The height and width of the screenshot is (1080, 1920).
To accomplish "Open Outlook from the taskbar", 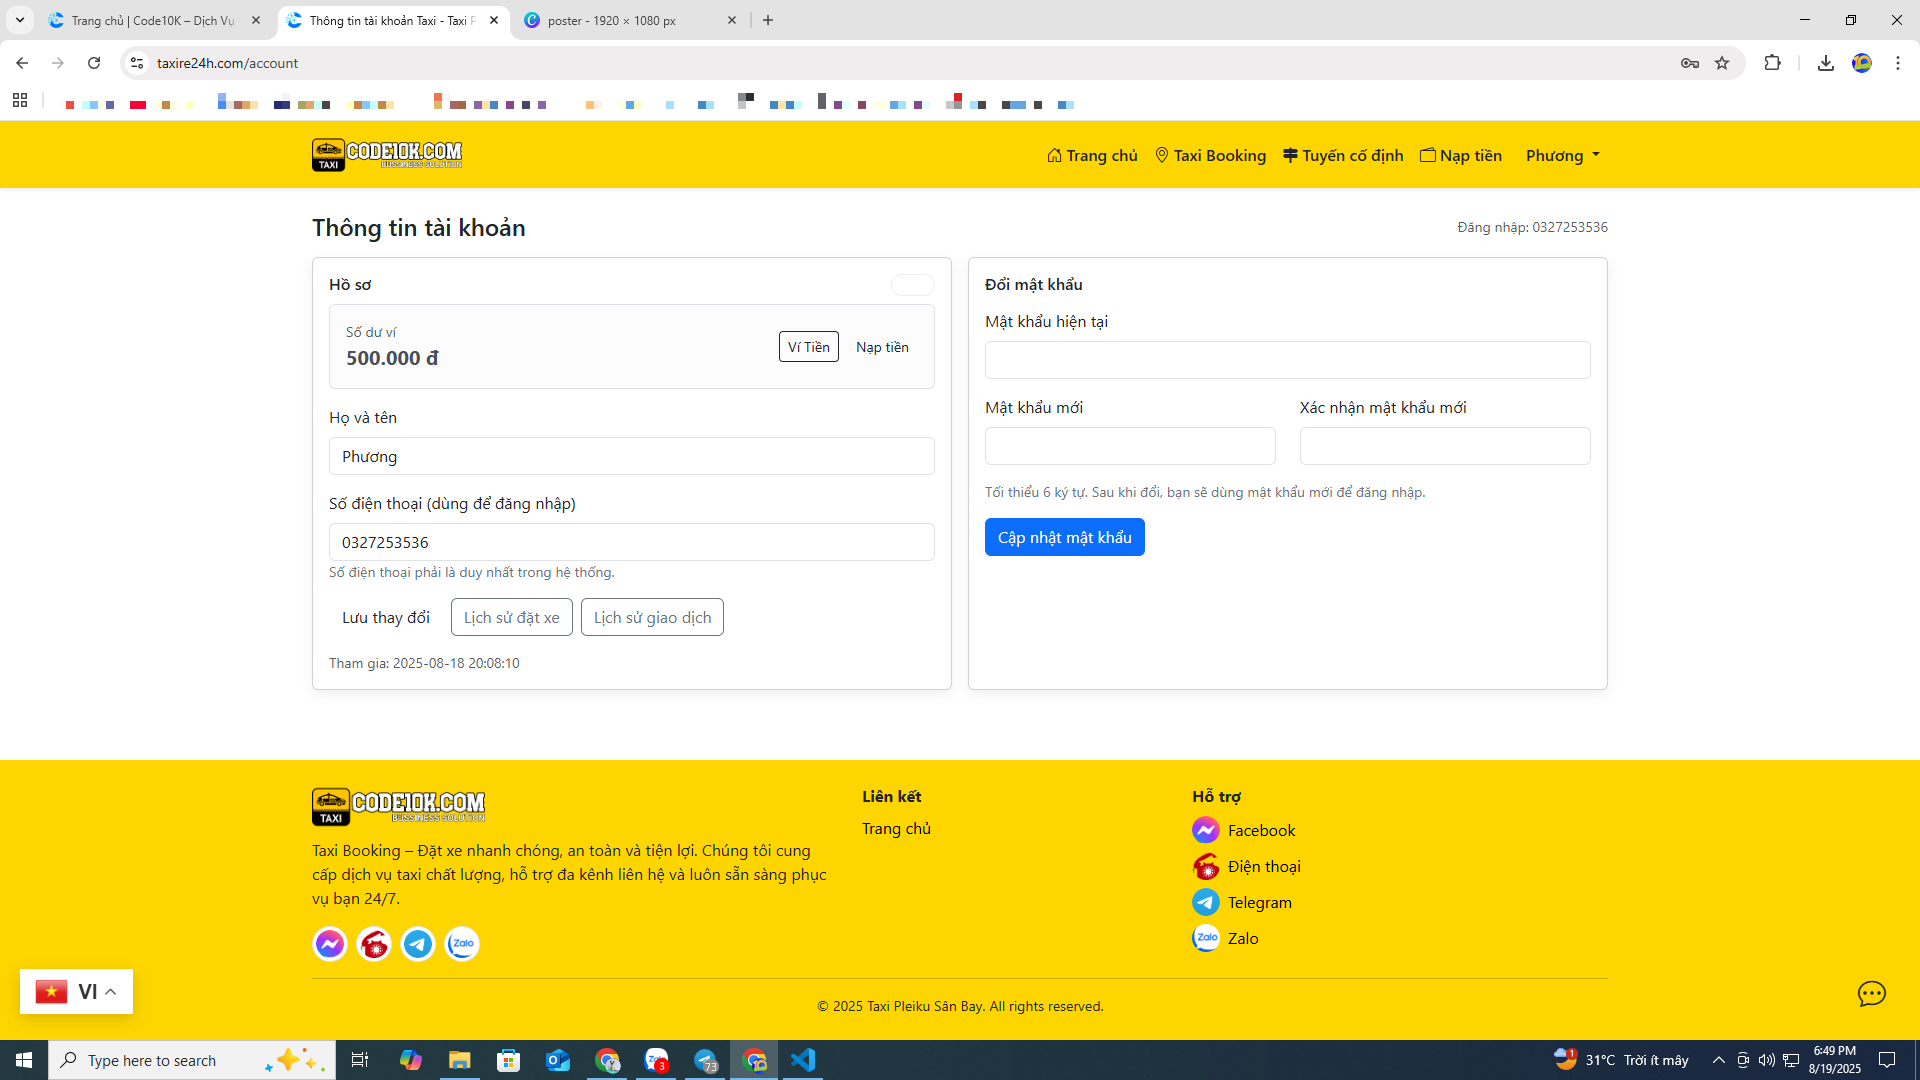I will (558, 1060).
